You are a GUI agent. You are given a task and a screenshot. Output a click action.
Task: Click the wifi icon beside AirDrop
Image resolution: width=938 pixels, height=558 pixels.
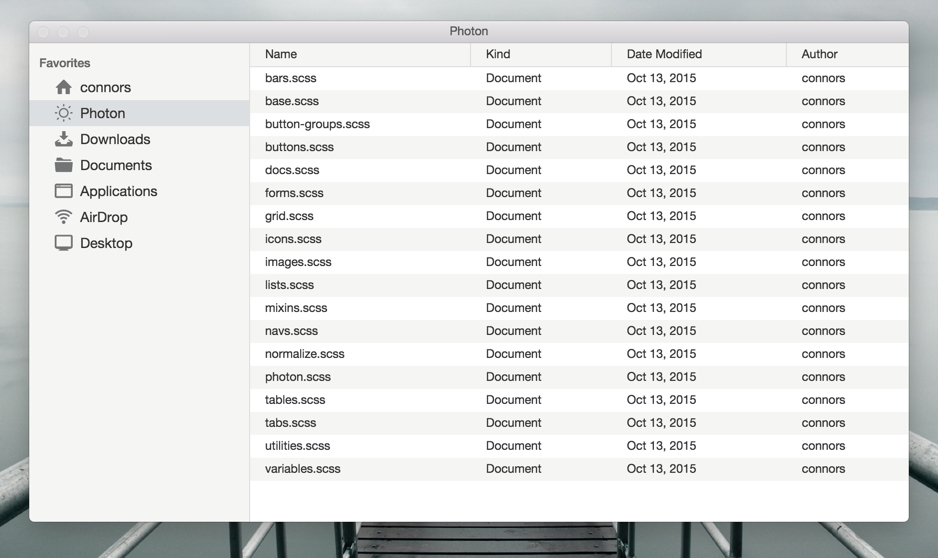(x=63, y=217)
